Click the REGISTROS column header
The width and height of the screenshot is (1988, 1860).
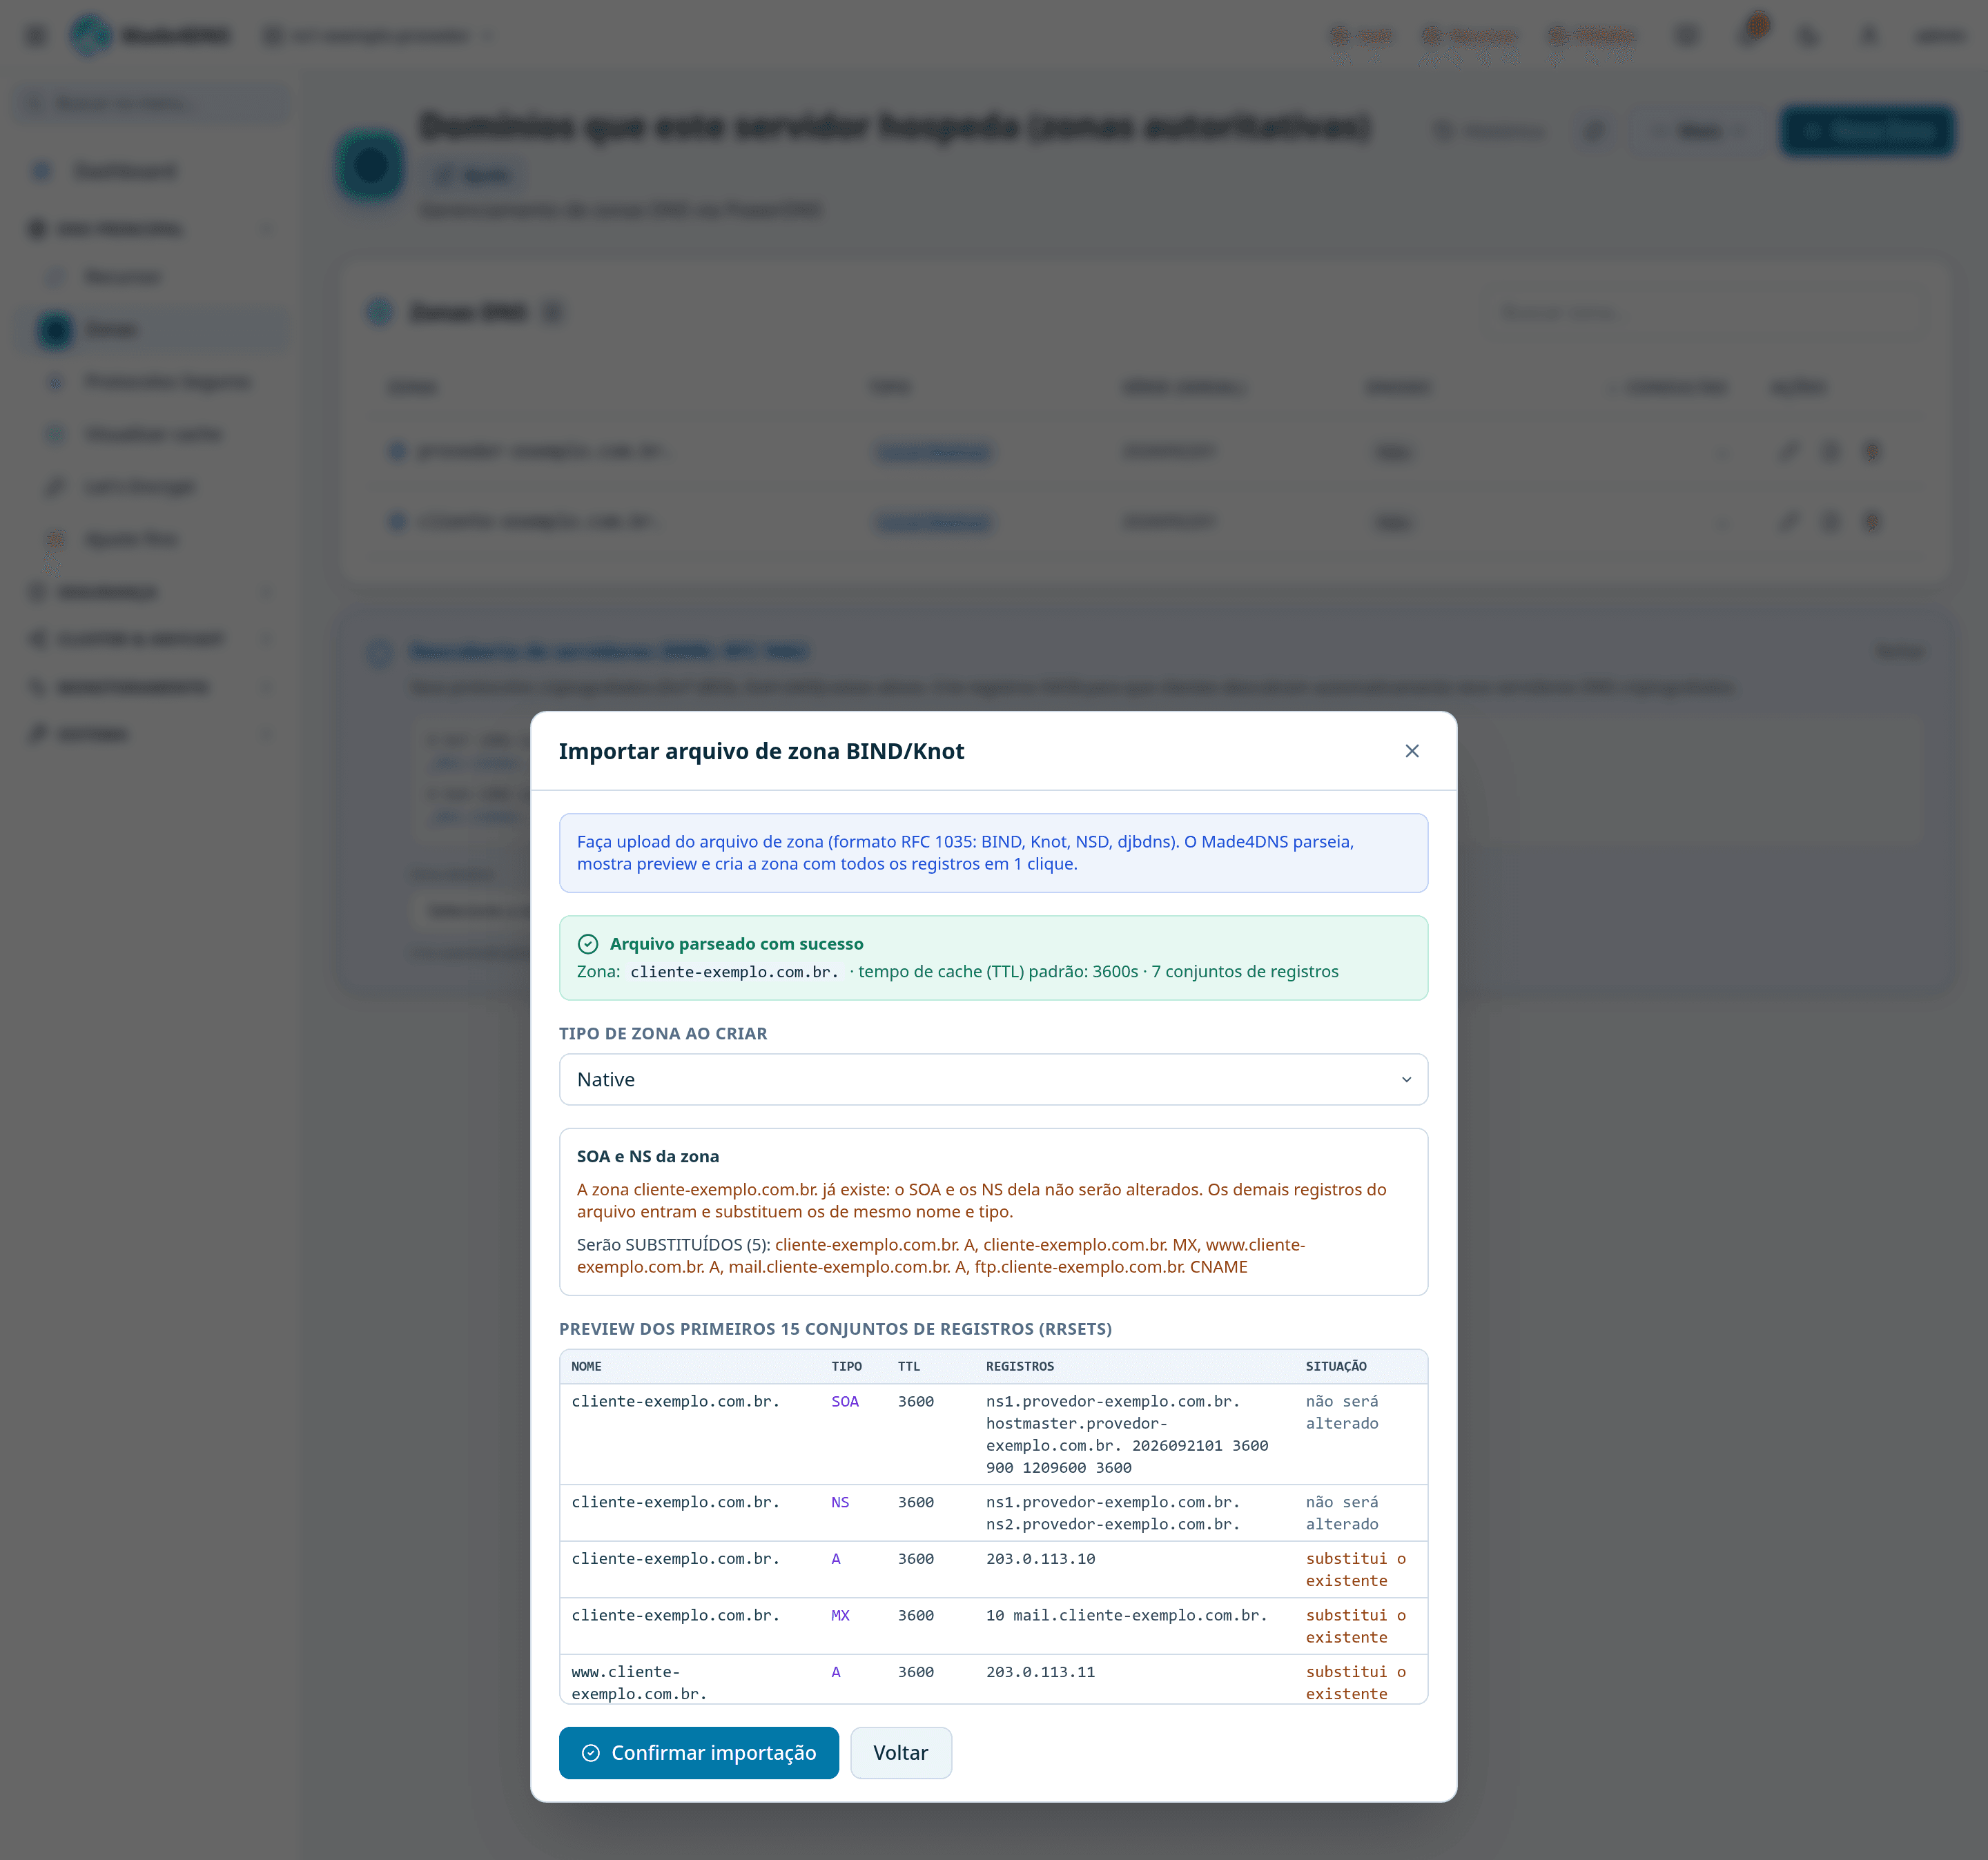point(1019,1367)
